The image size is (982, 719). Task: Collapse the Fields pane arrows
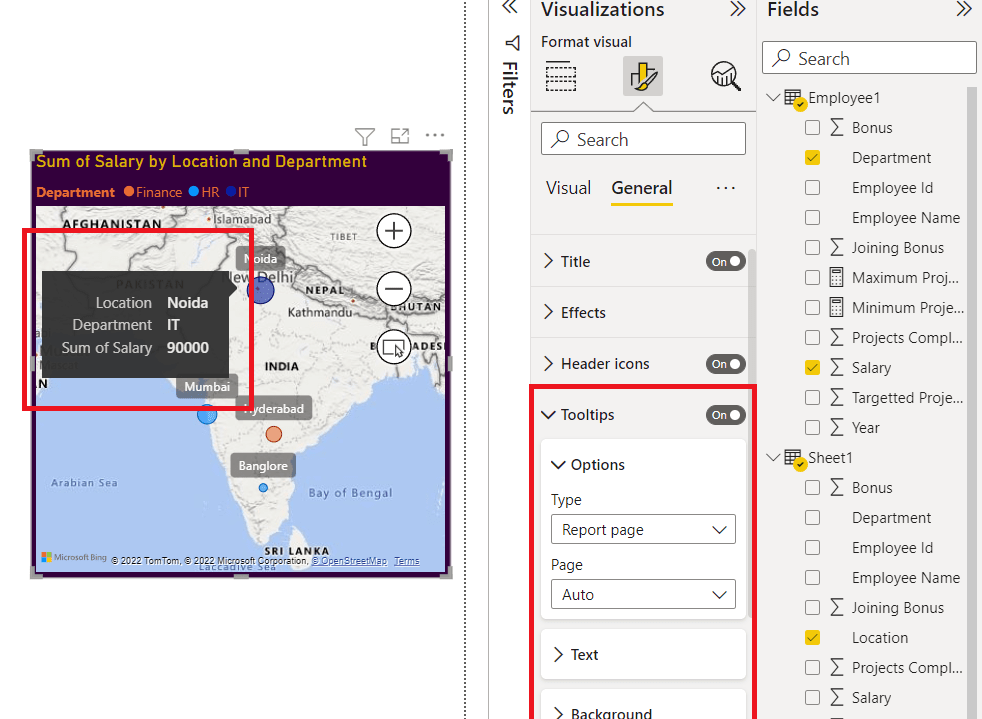click(964, 9)
